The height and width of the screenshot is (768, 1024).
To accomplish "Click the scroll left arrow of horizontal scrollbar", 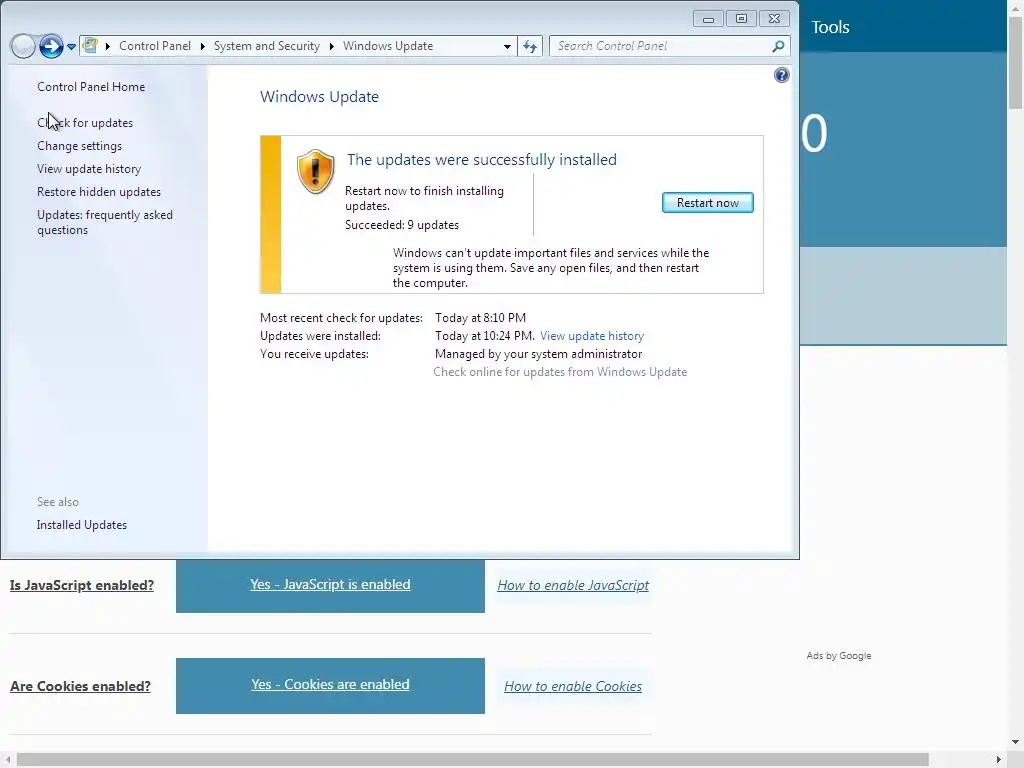I will (8, 760).
